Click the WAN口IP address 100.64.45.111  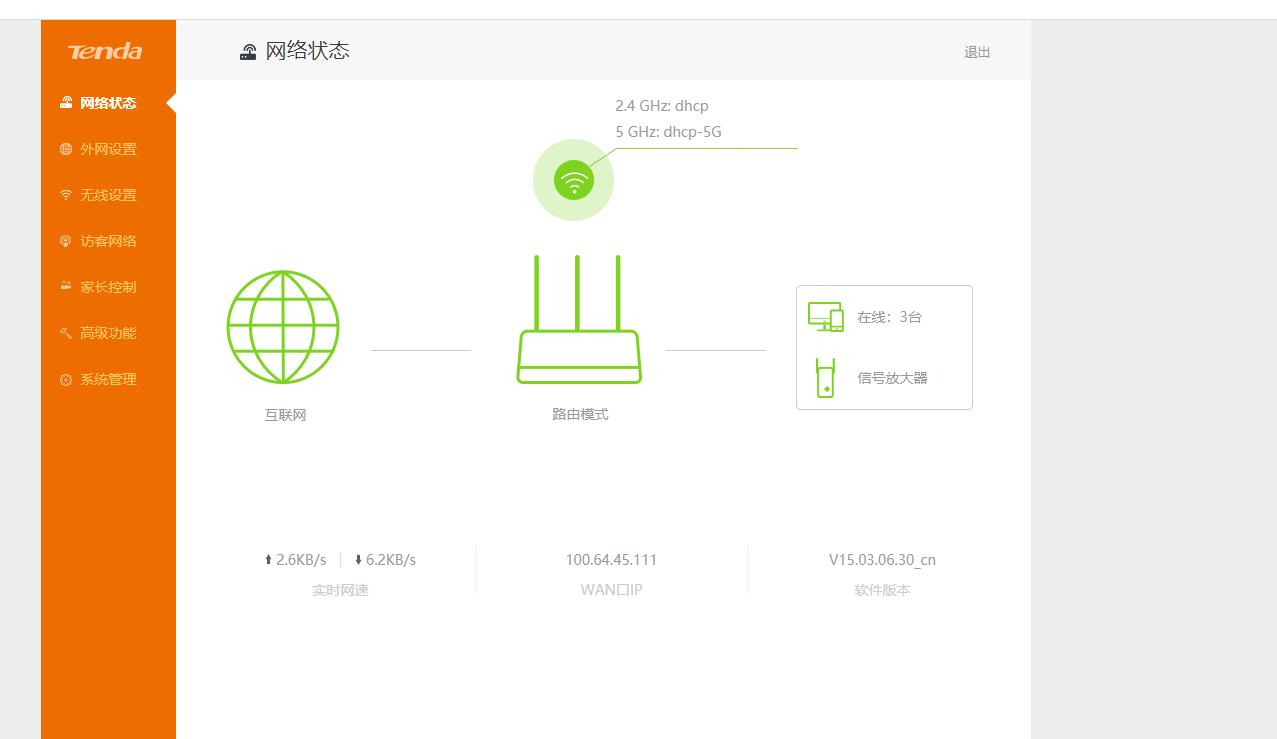pyautogui.click(x=610, y=559)
